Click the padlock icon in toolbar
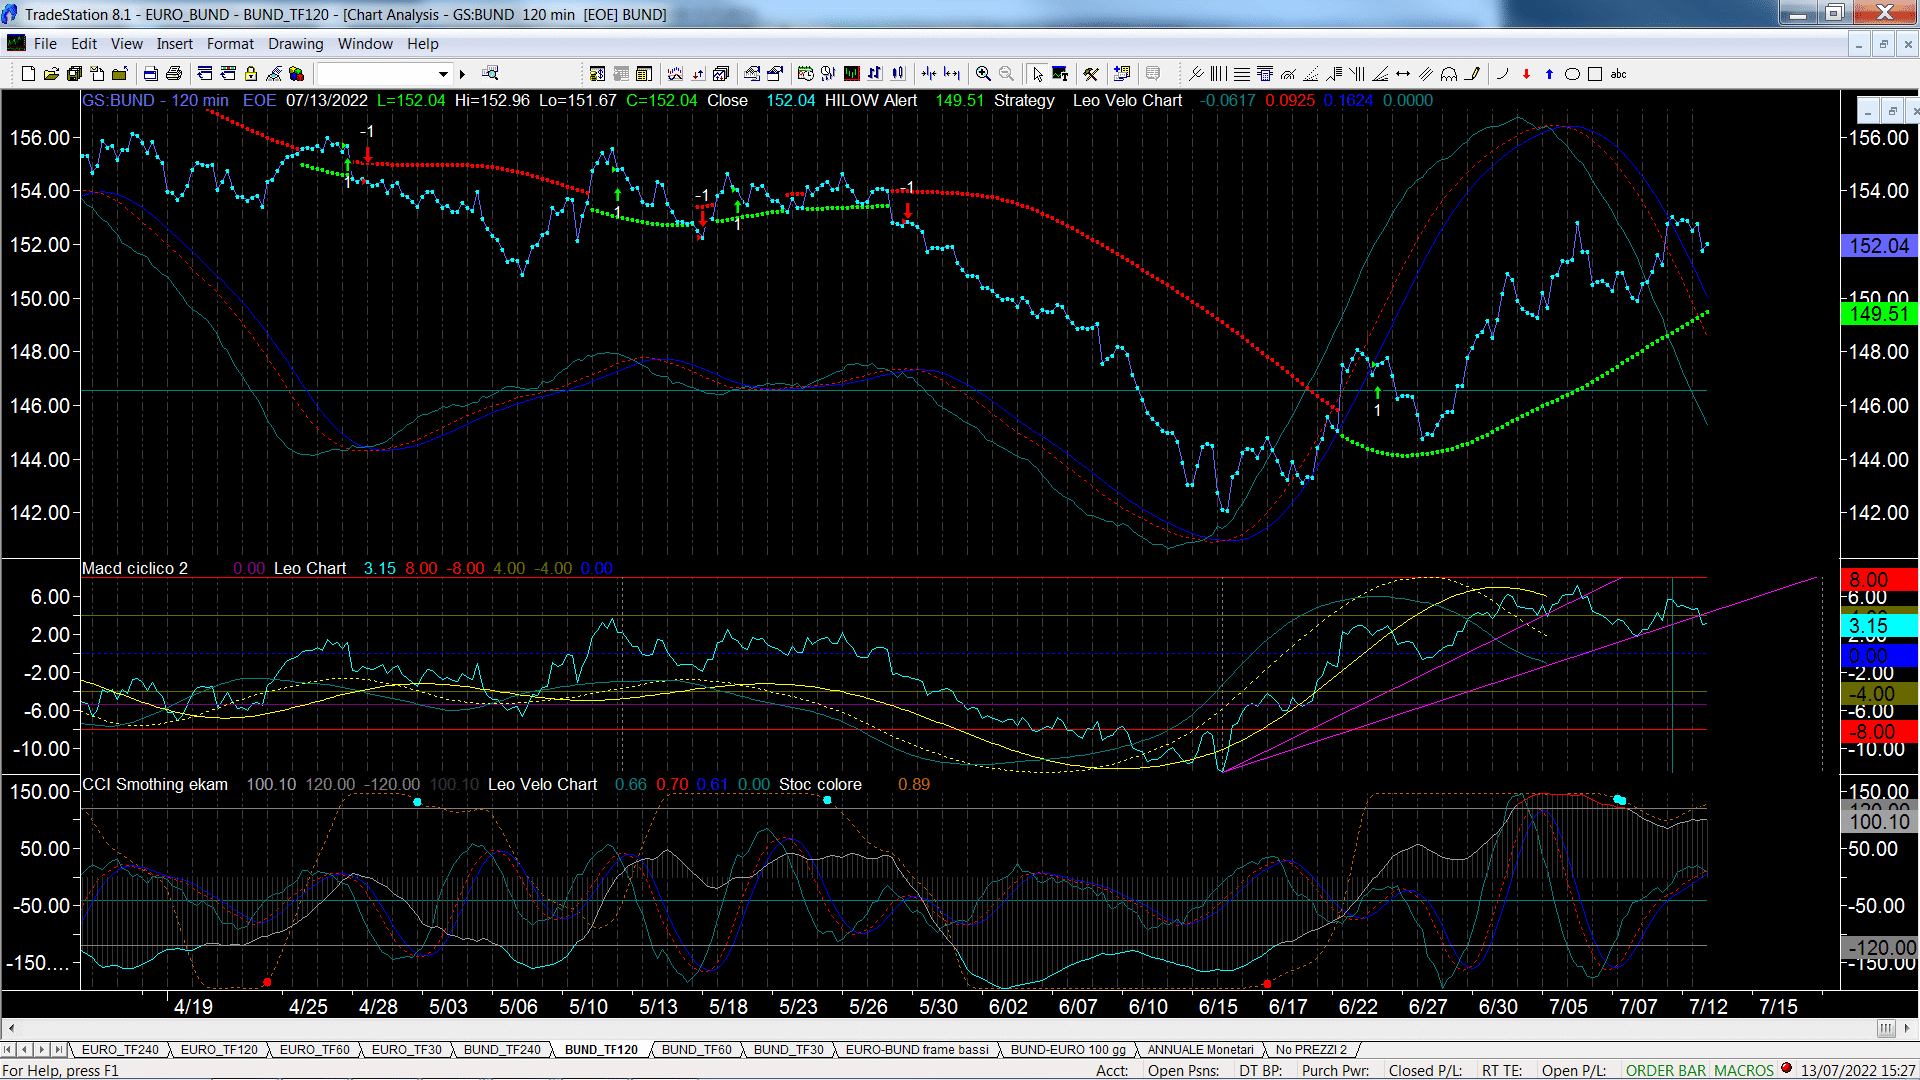 (x=251, y=73)
